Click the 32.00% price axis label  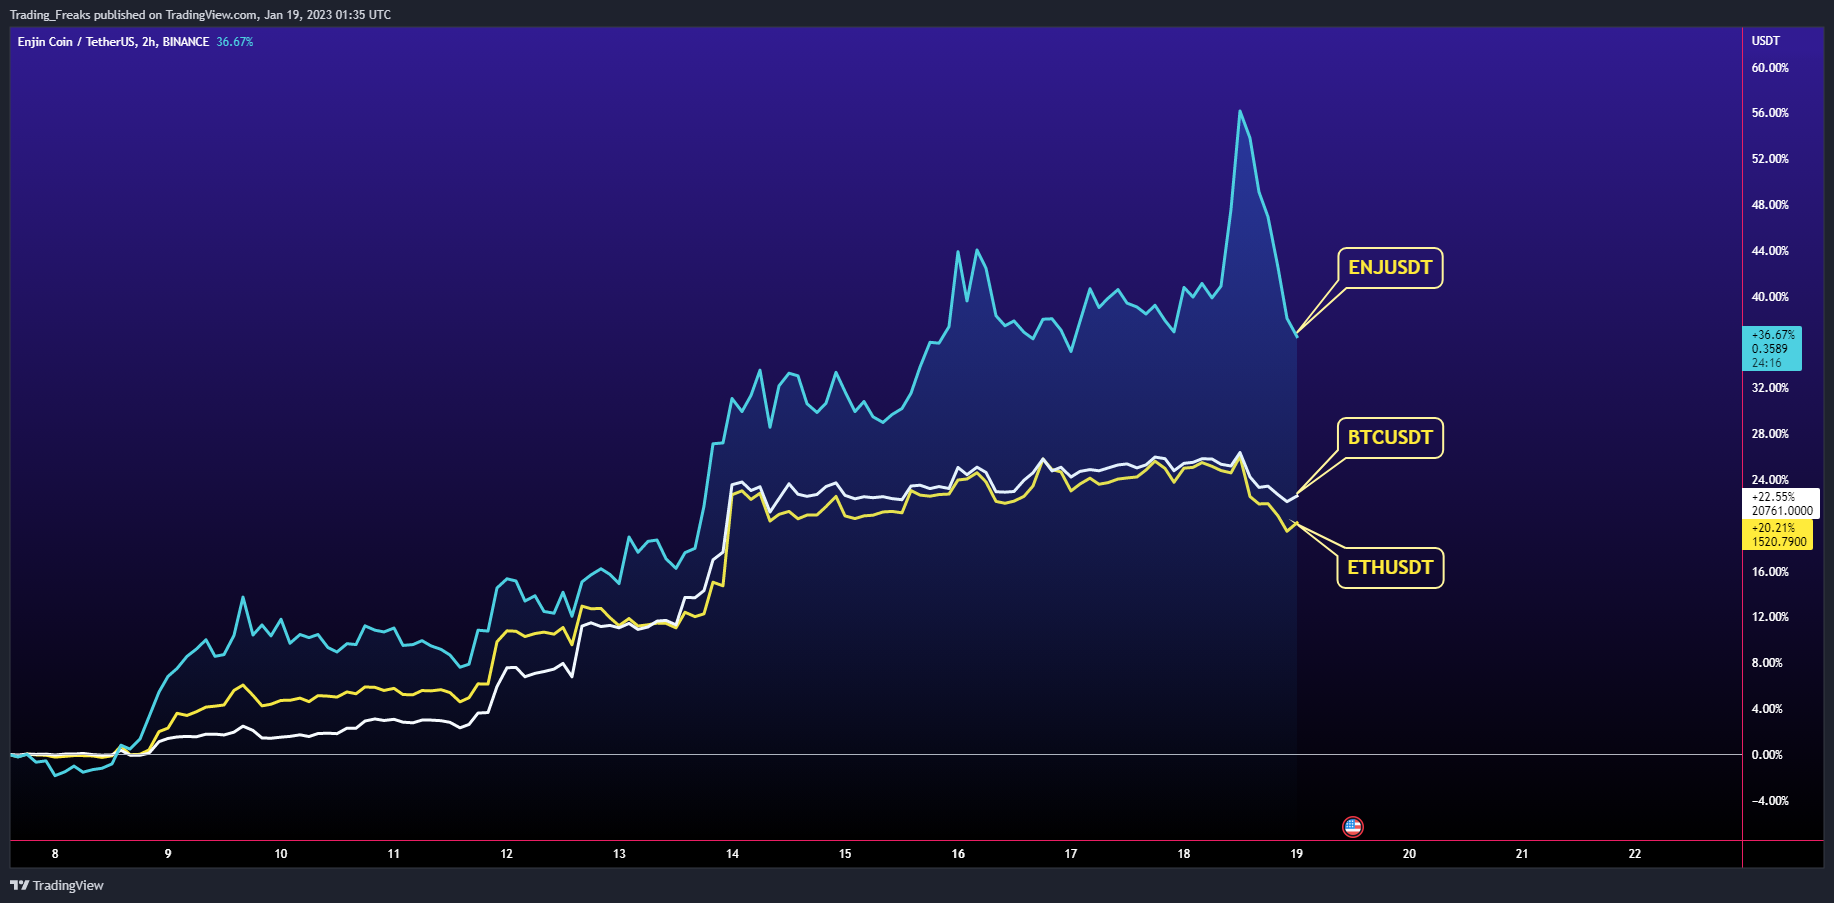click(1770, 388)
